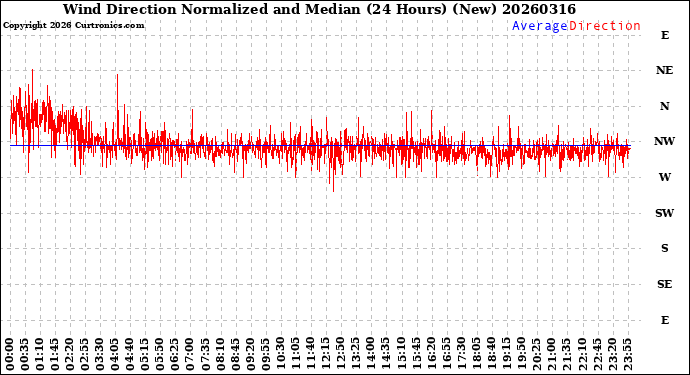Click the red Direction legend label
690x375 pixels.
605,26
